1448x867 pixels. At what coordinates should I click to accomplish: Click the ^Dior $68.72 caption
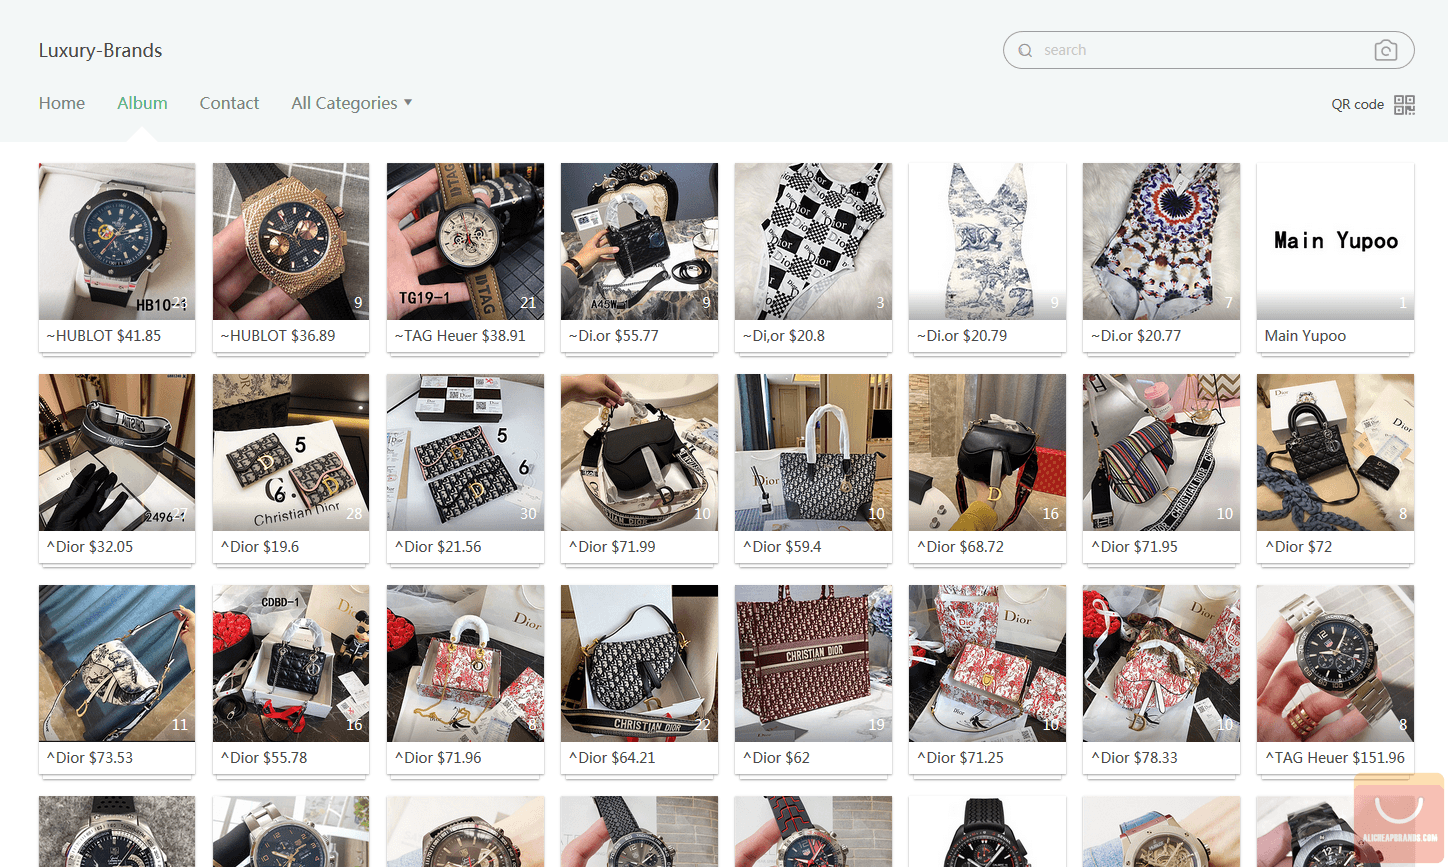[x=960, y=547]
